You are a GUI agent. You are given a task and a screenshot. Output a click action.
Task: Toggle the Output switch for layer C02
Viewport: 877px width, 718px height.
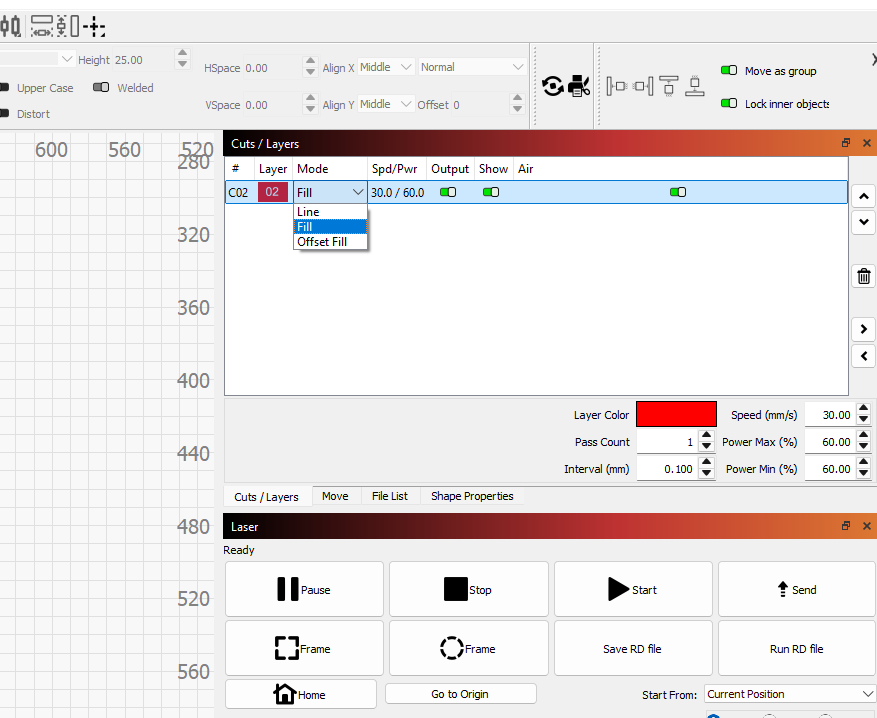448,192
